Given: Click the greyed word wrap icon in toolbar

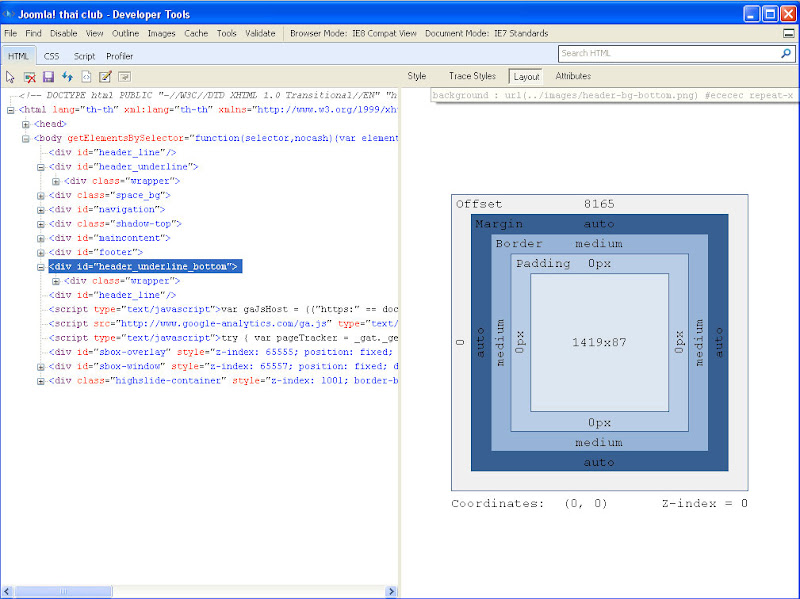Looking at the screenshot, I should point(124,77).
